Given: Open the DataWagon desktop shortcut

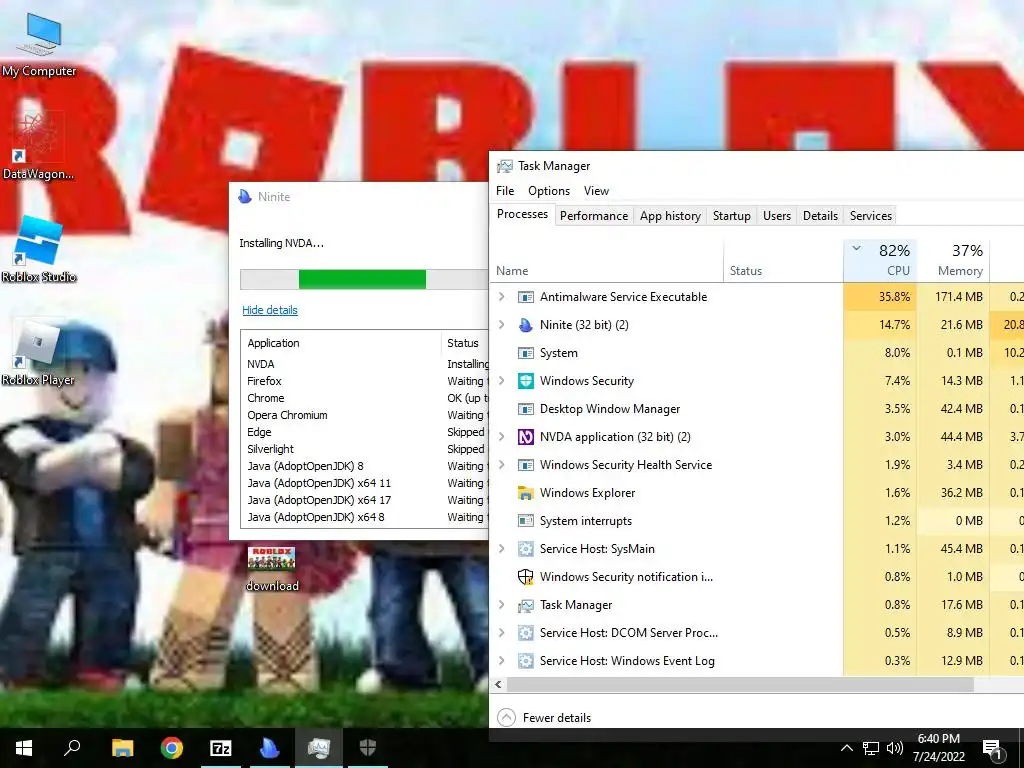Looking at the screenshot, I should click(38, 146).
